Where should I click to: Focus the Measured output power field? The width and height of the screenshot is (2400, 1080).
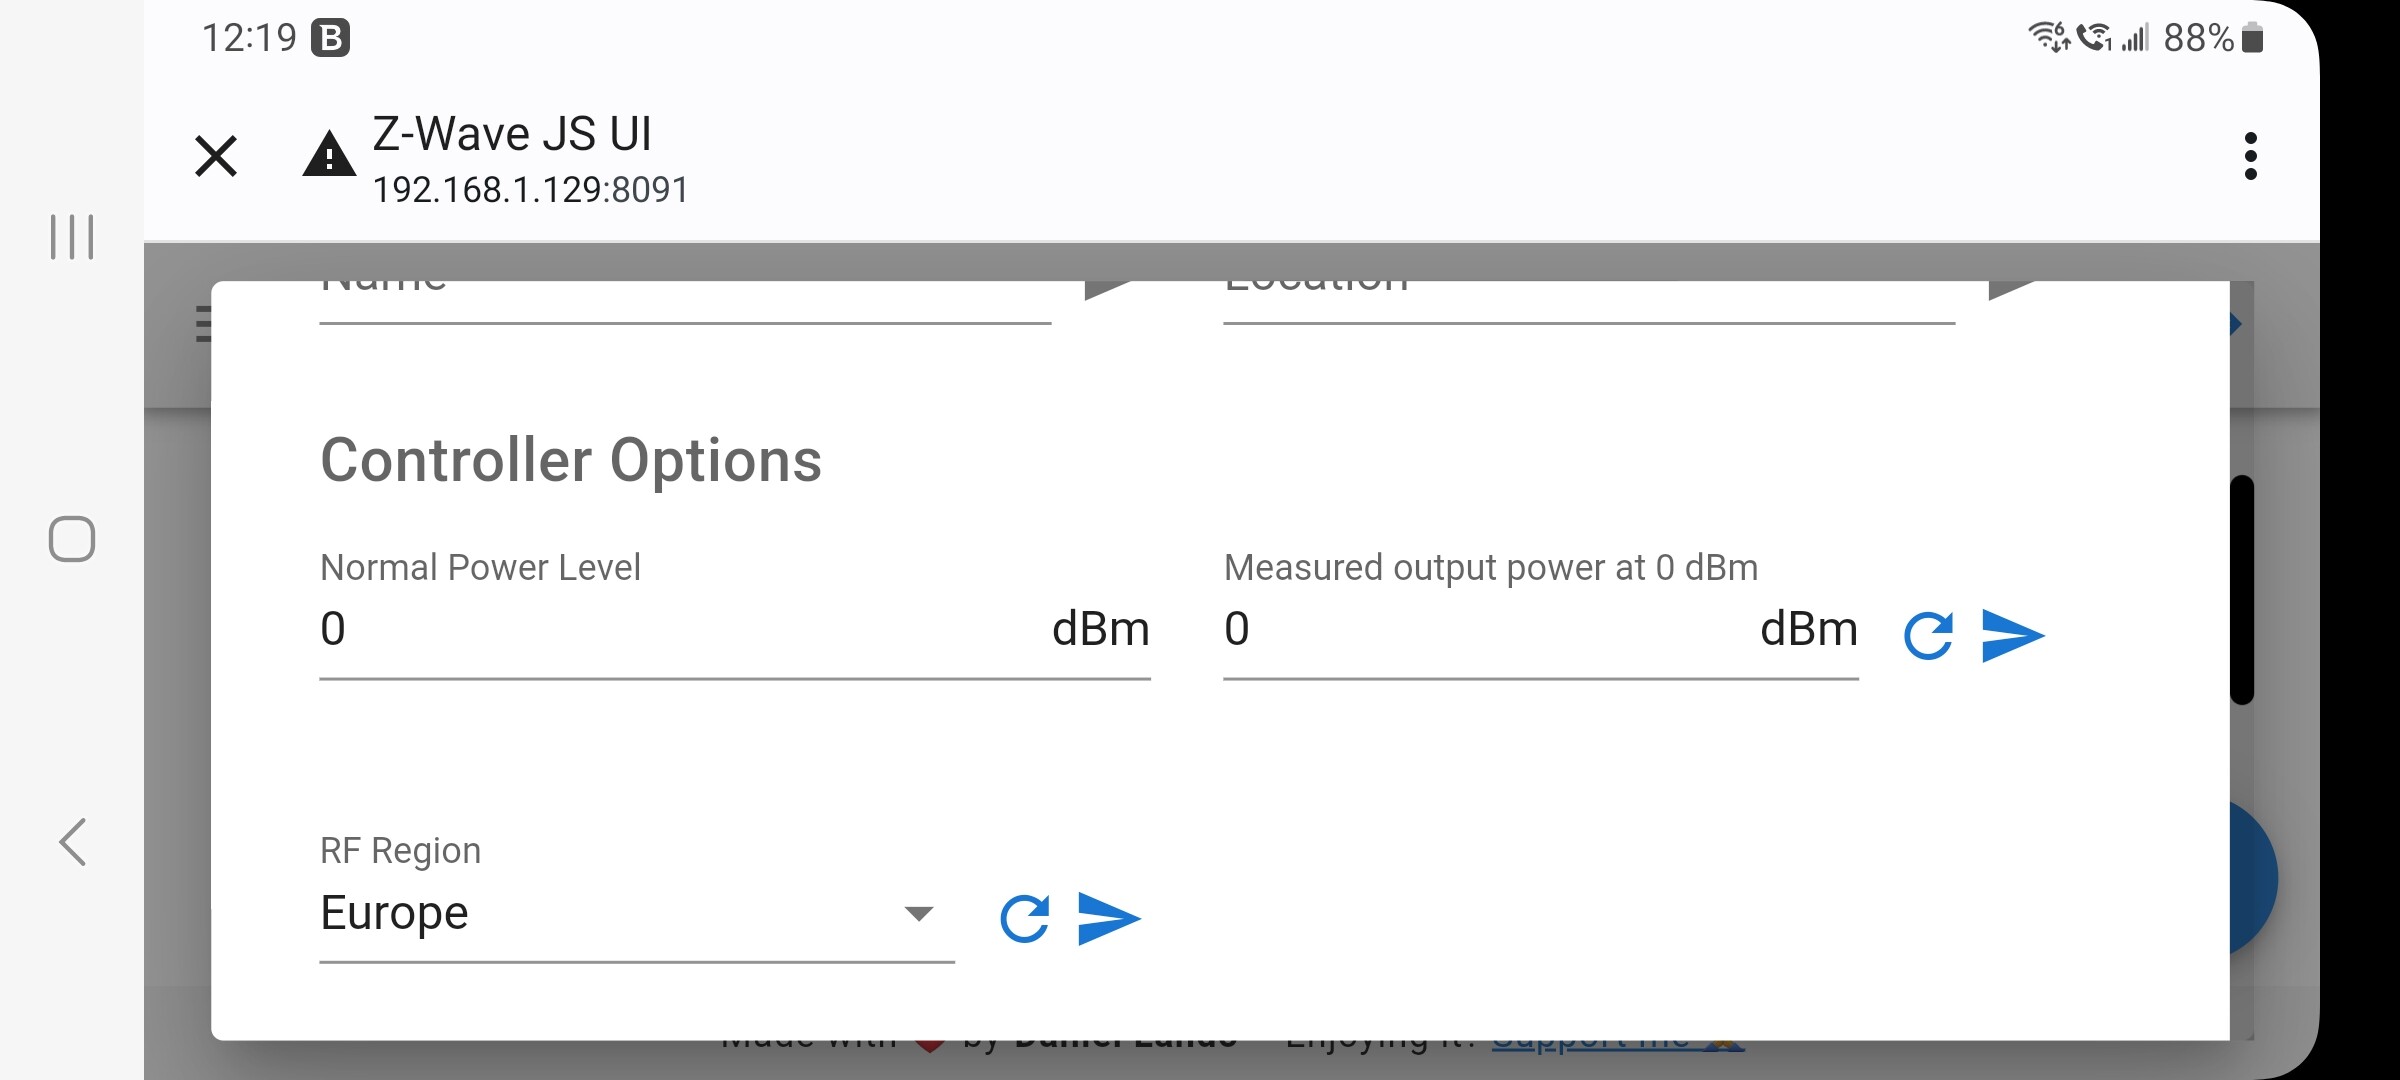[x=1540, y=630]
